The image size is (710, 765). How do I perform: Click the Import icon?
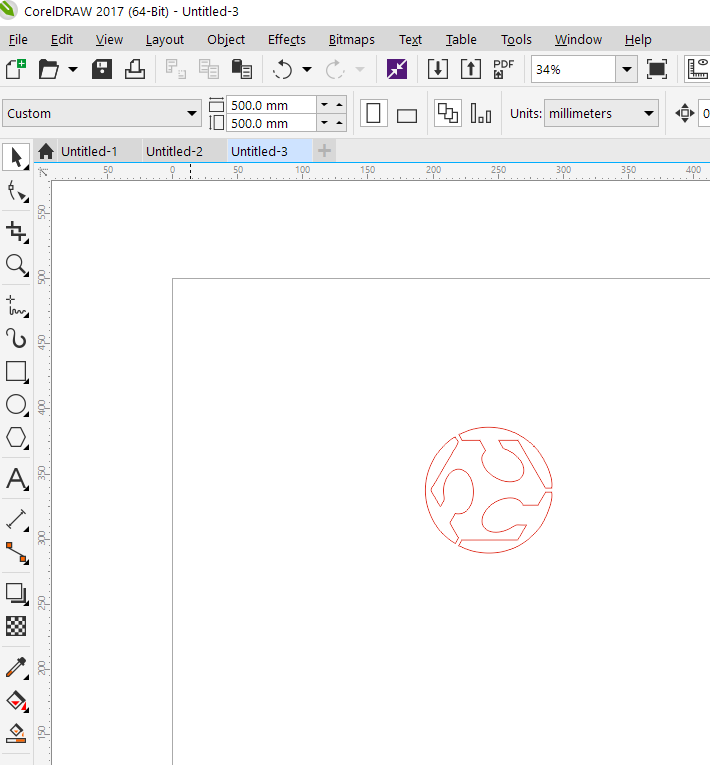[438, 69]
